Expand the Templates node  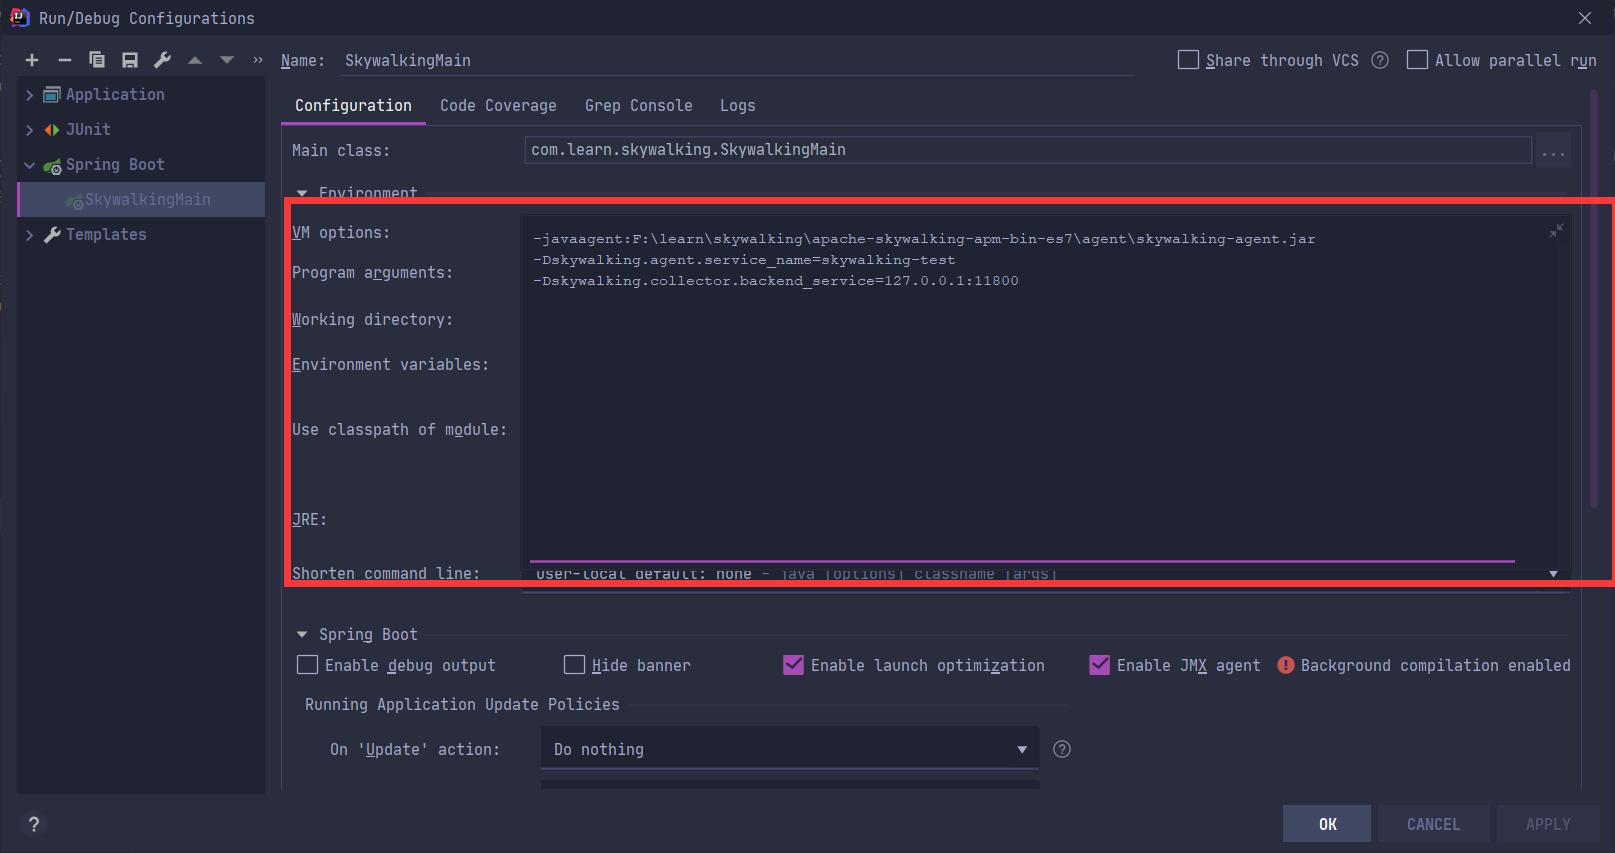(30, 235)
